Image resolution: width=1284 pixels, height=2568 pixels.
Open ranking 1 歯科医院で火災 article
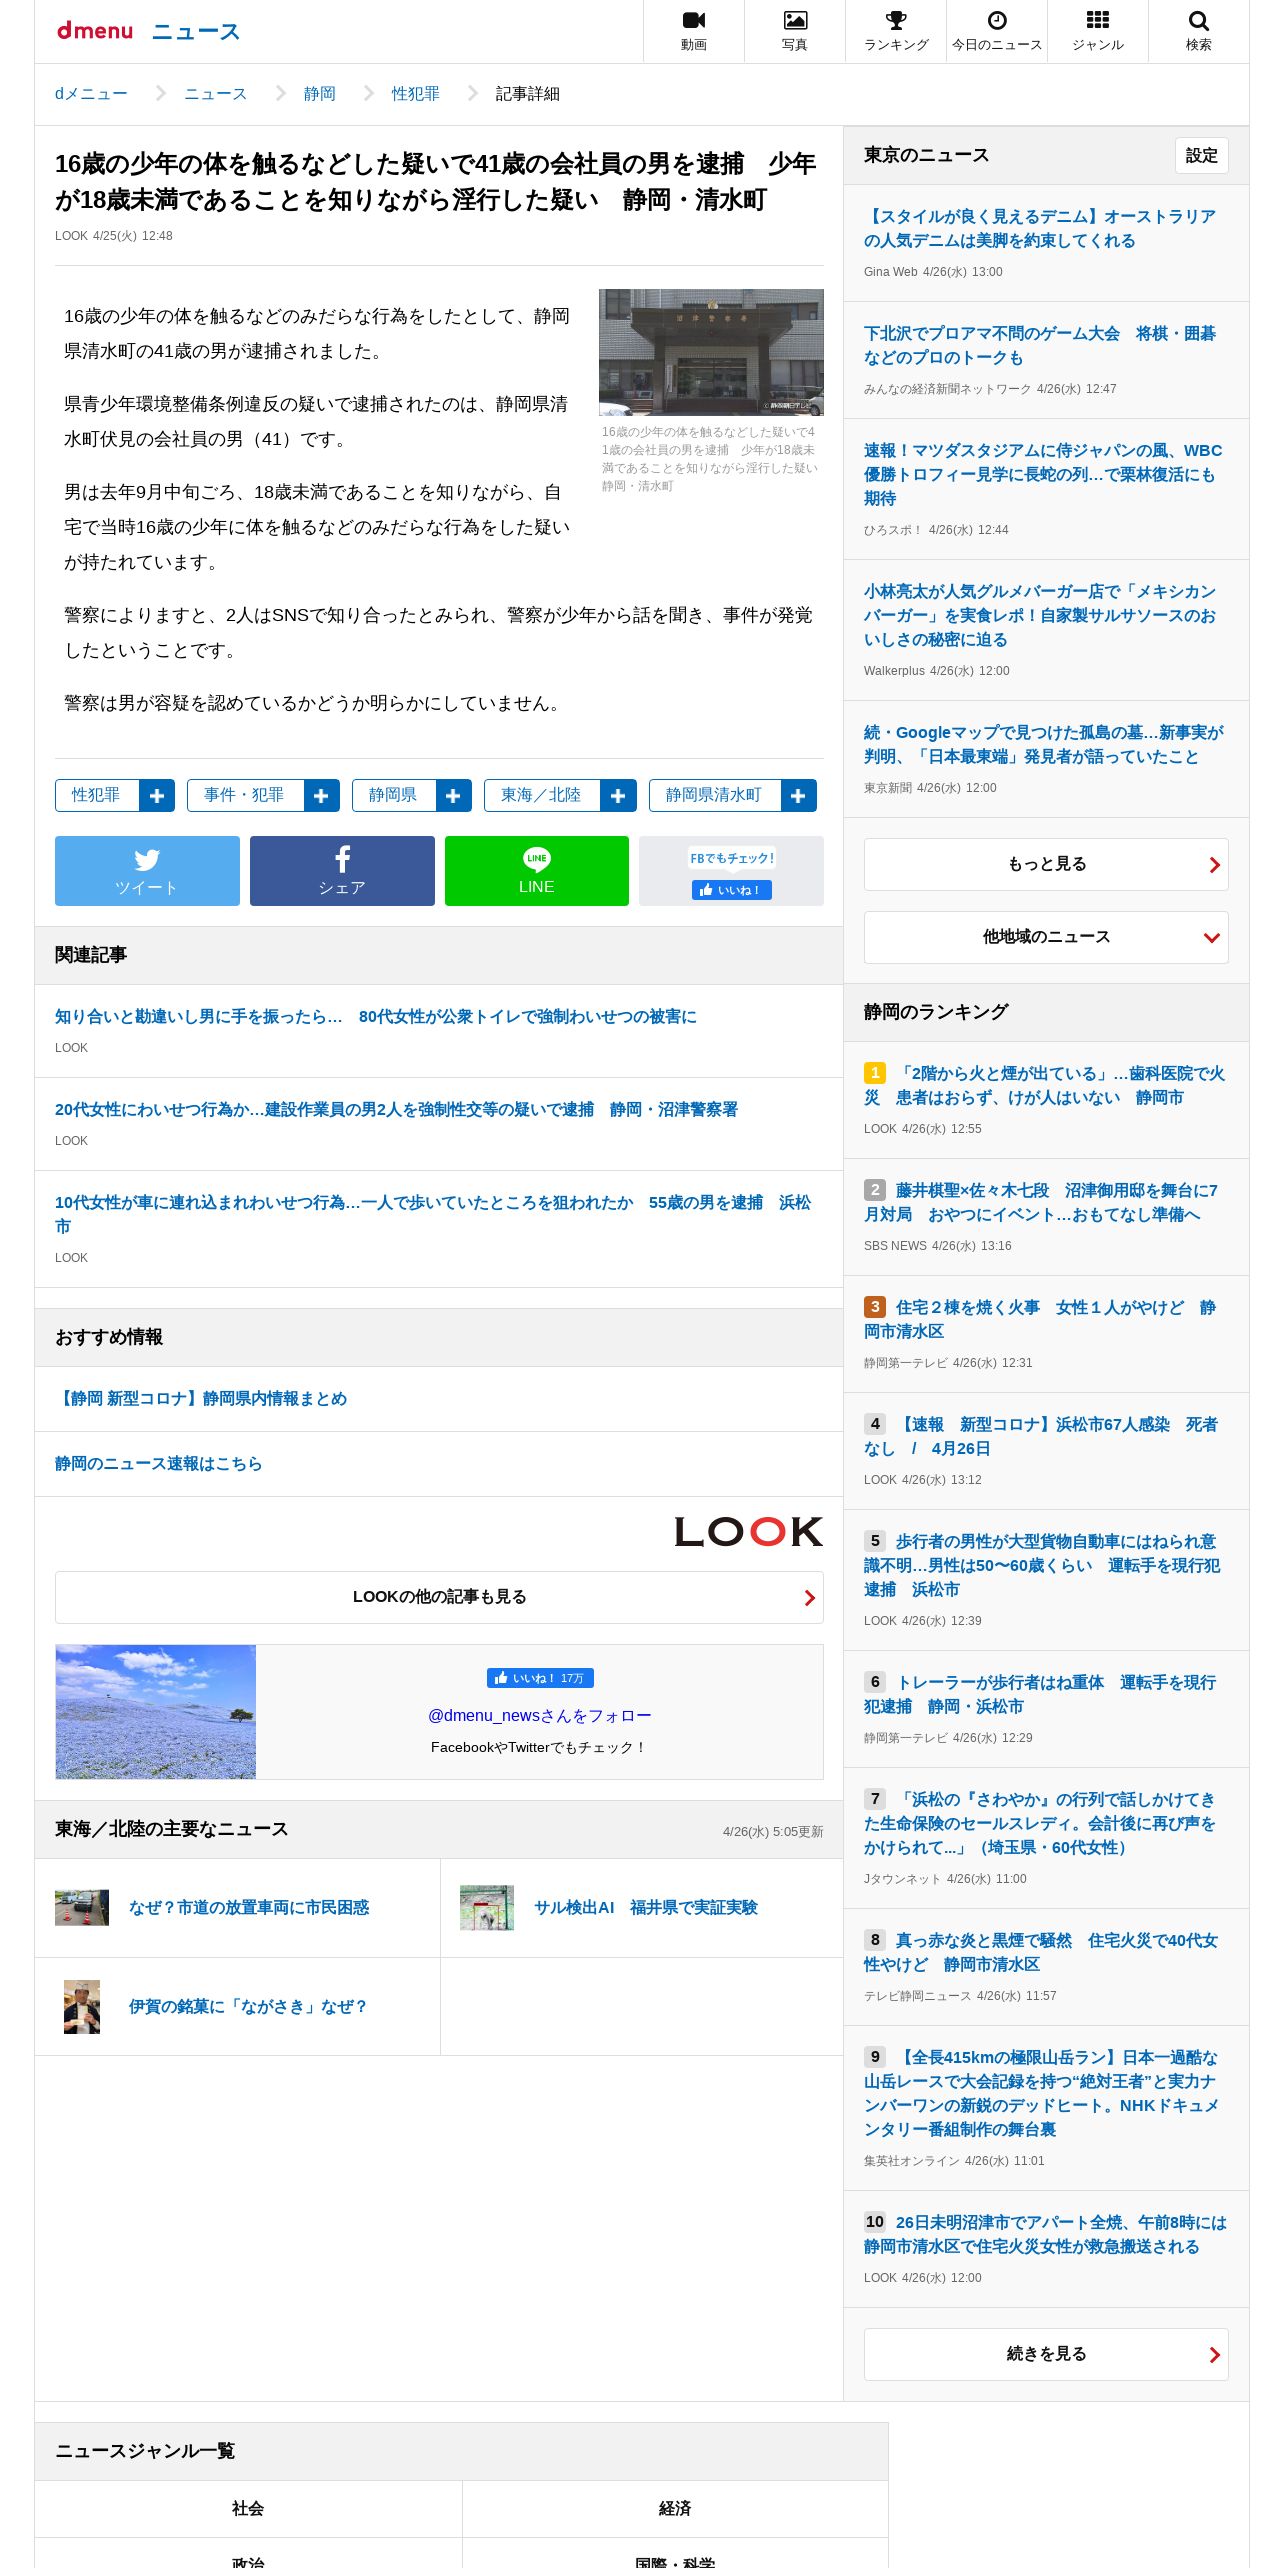click(x=1045, y=1086)
